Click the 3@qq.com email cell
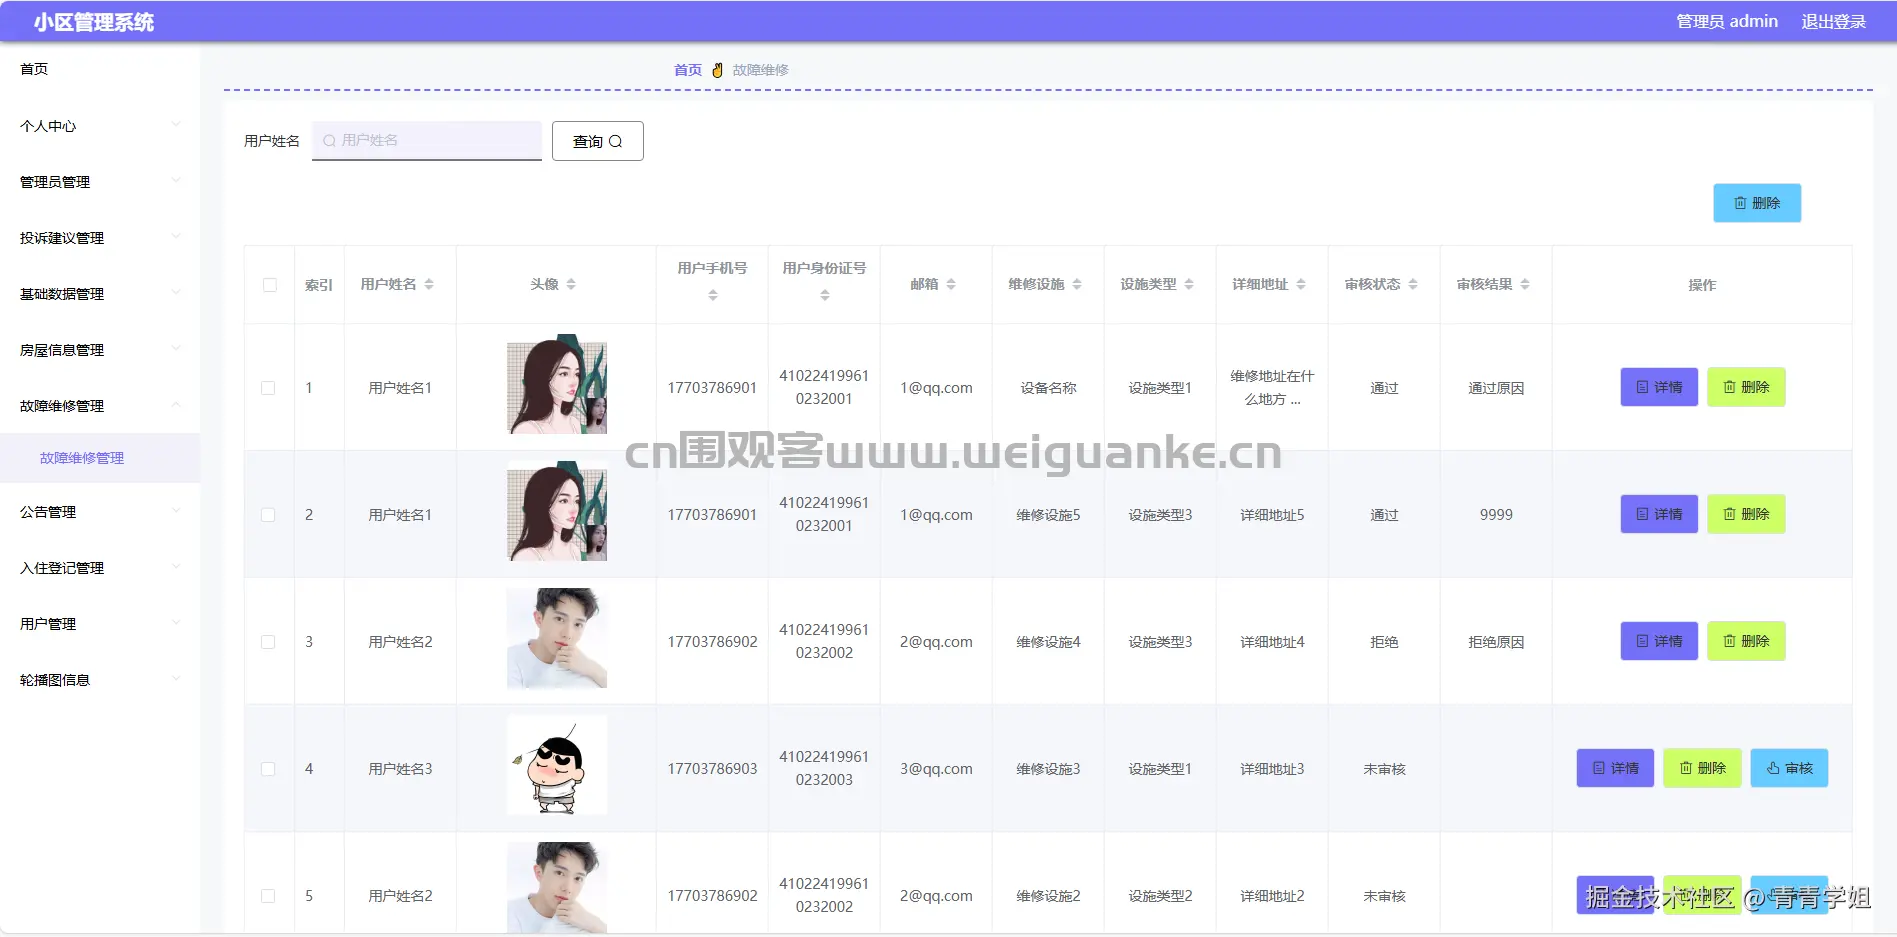This screenshot has height=937, width=1897. [x=936, y=769]
